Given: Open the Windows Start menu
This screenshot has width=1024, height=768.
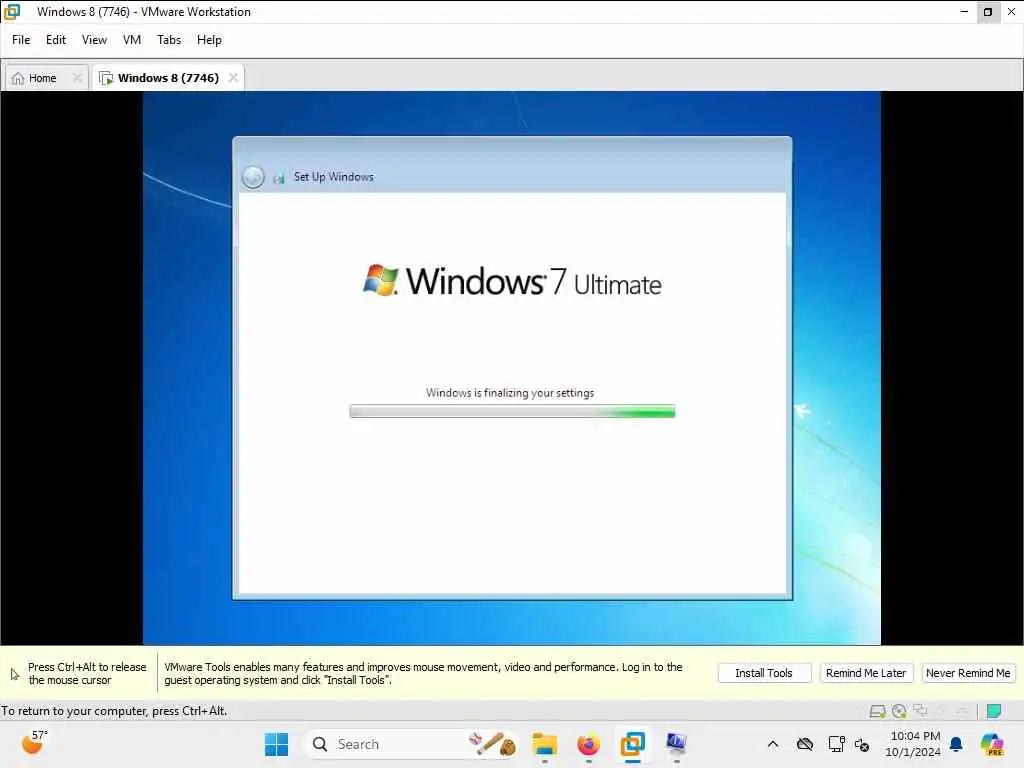Looking at the screenshot, I should pos(276,744).
